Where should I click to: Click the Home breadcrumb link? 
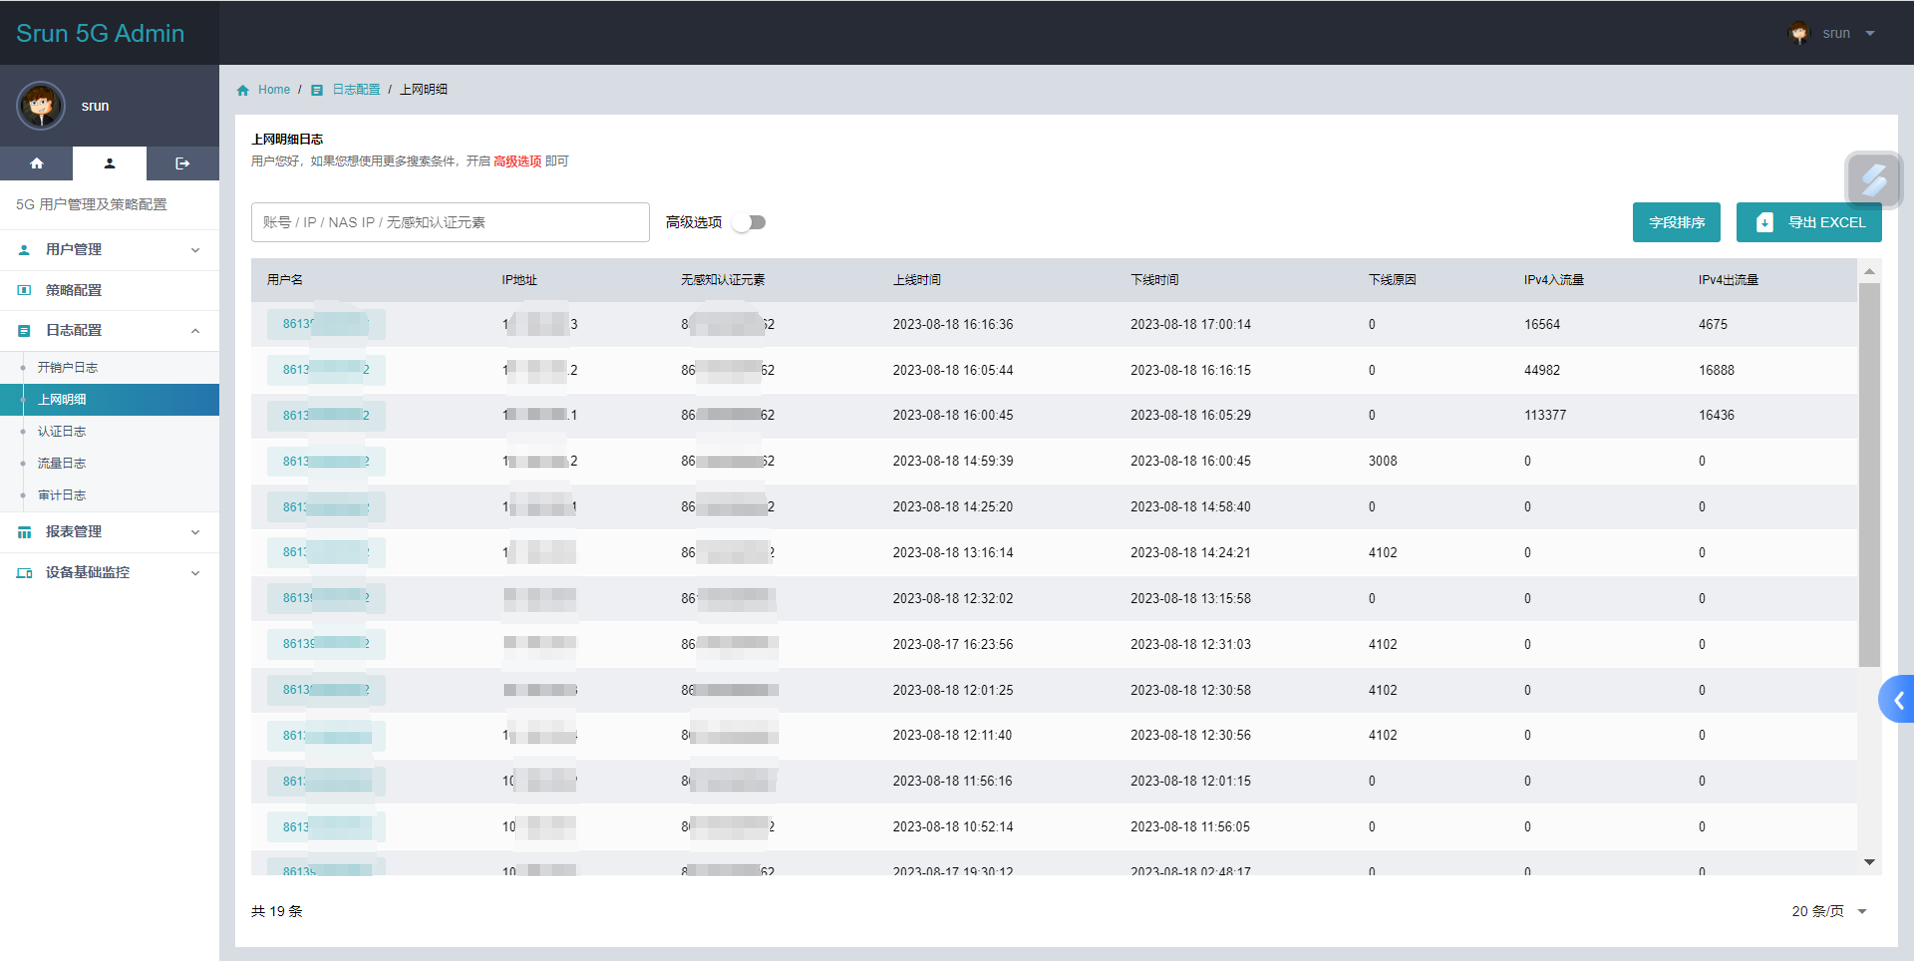274,90
